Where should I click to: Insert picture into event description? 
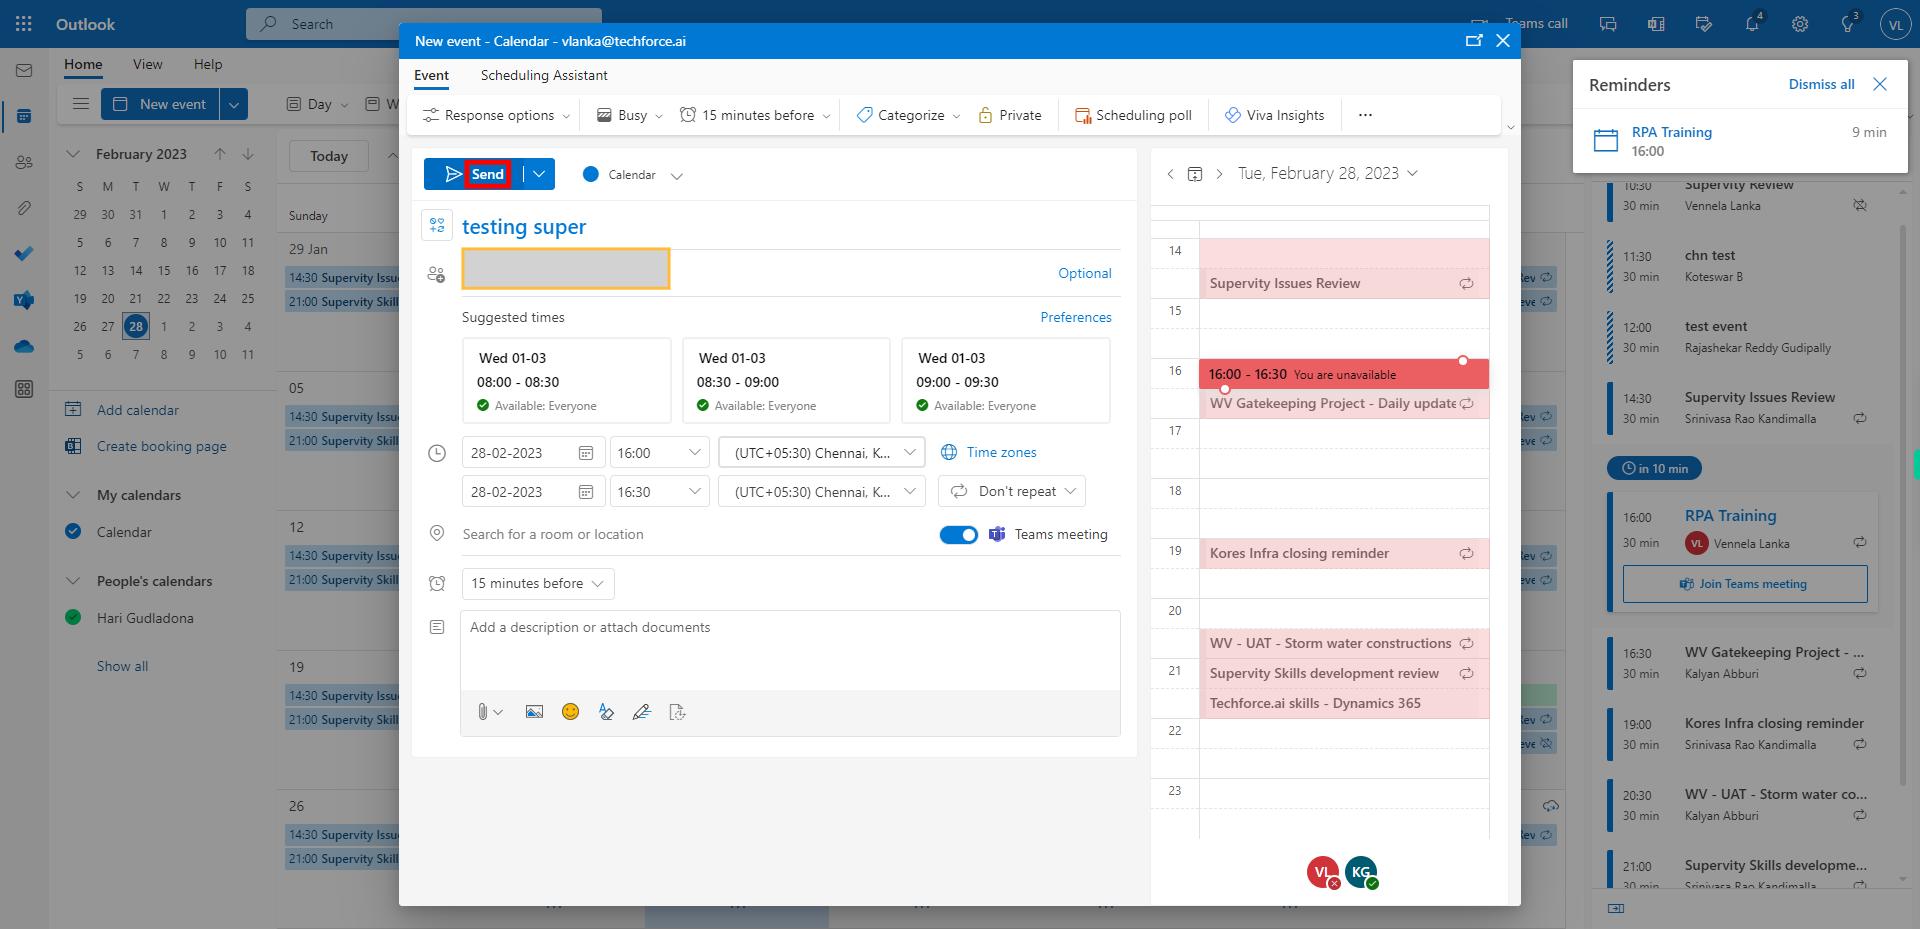point(534,712)
